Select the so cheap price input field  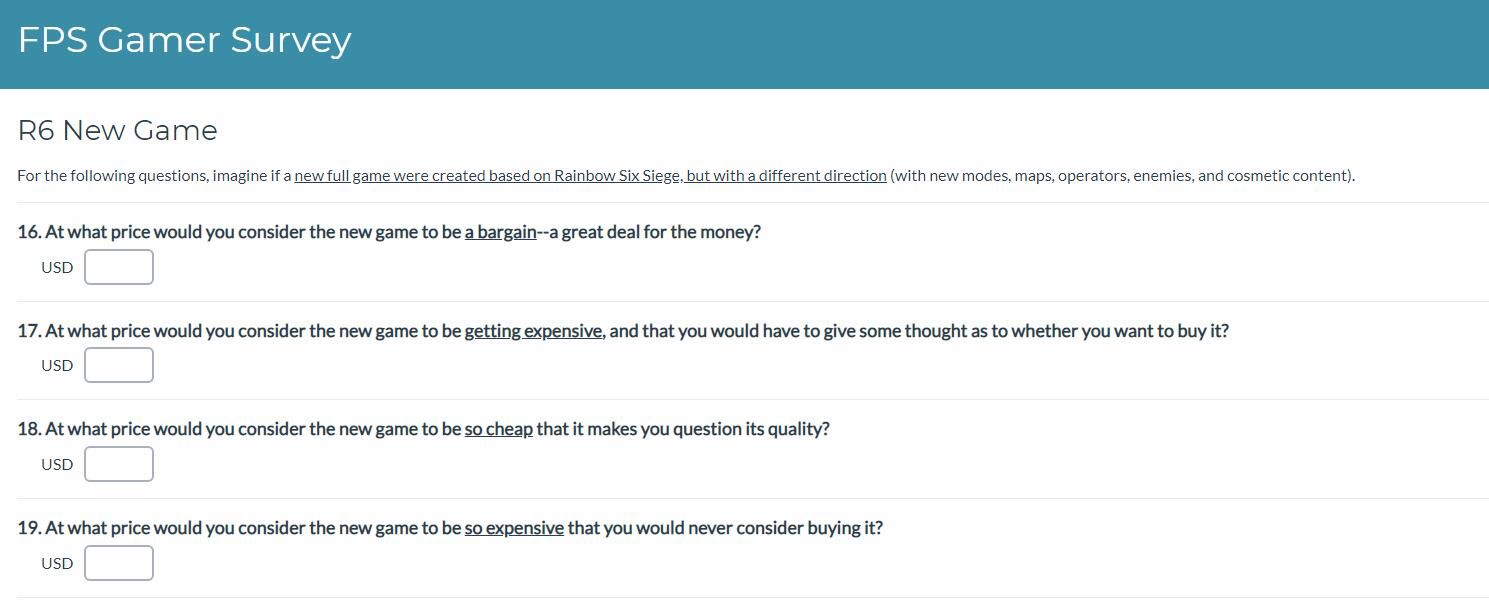point(119,464)
